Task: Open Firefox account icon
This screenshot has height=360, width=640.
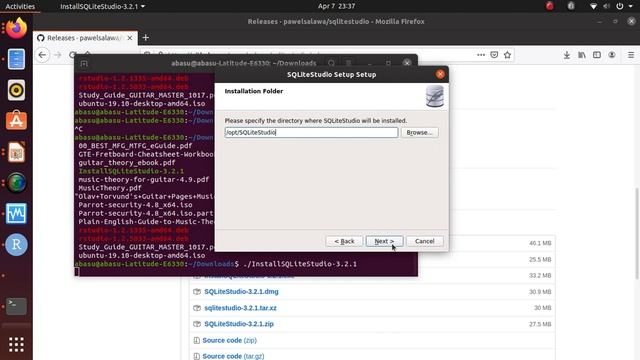Action: pos(612,55)
